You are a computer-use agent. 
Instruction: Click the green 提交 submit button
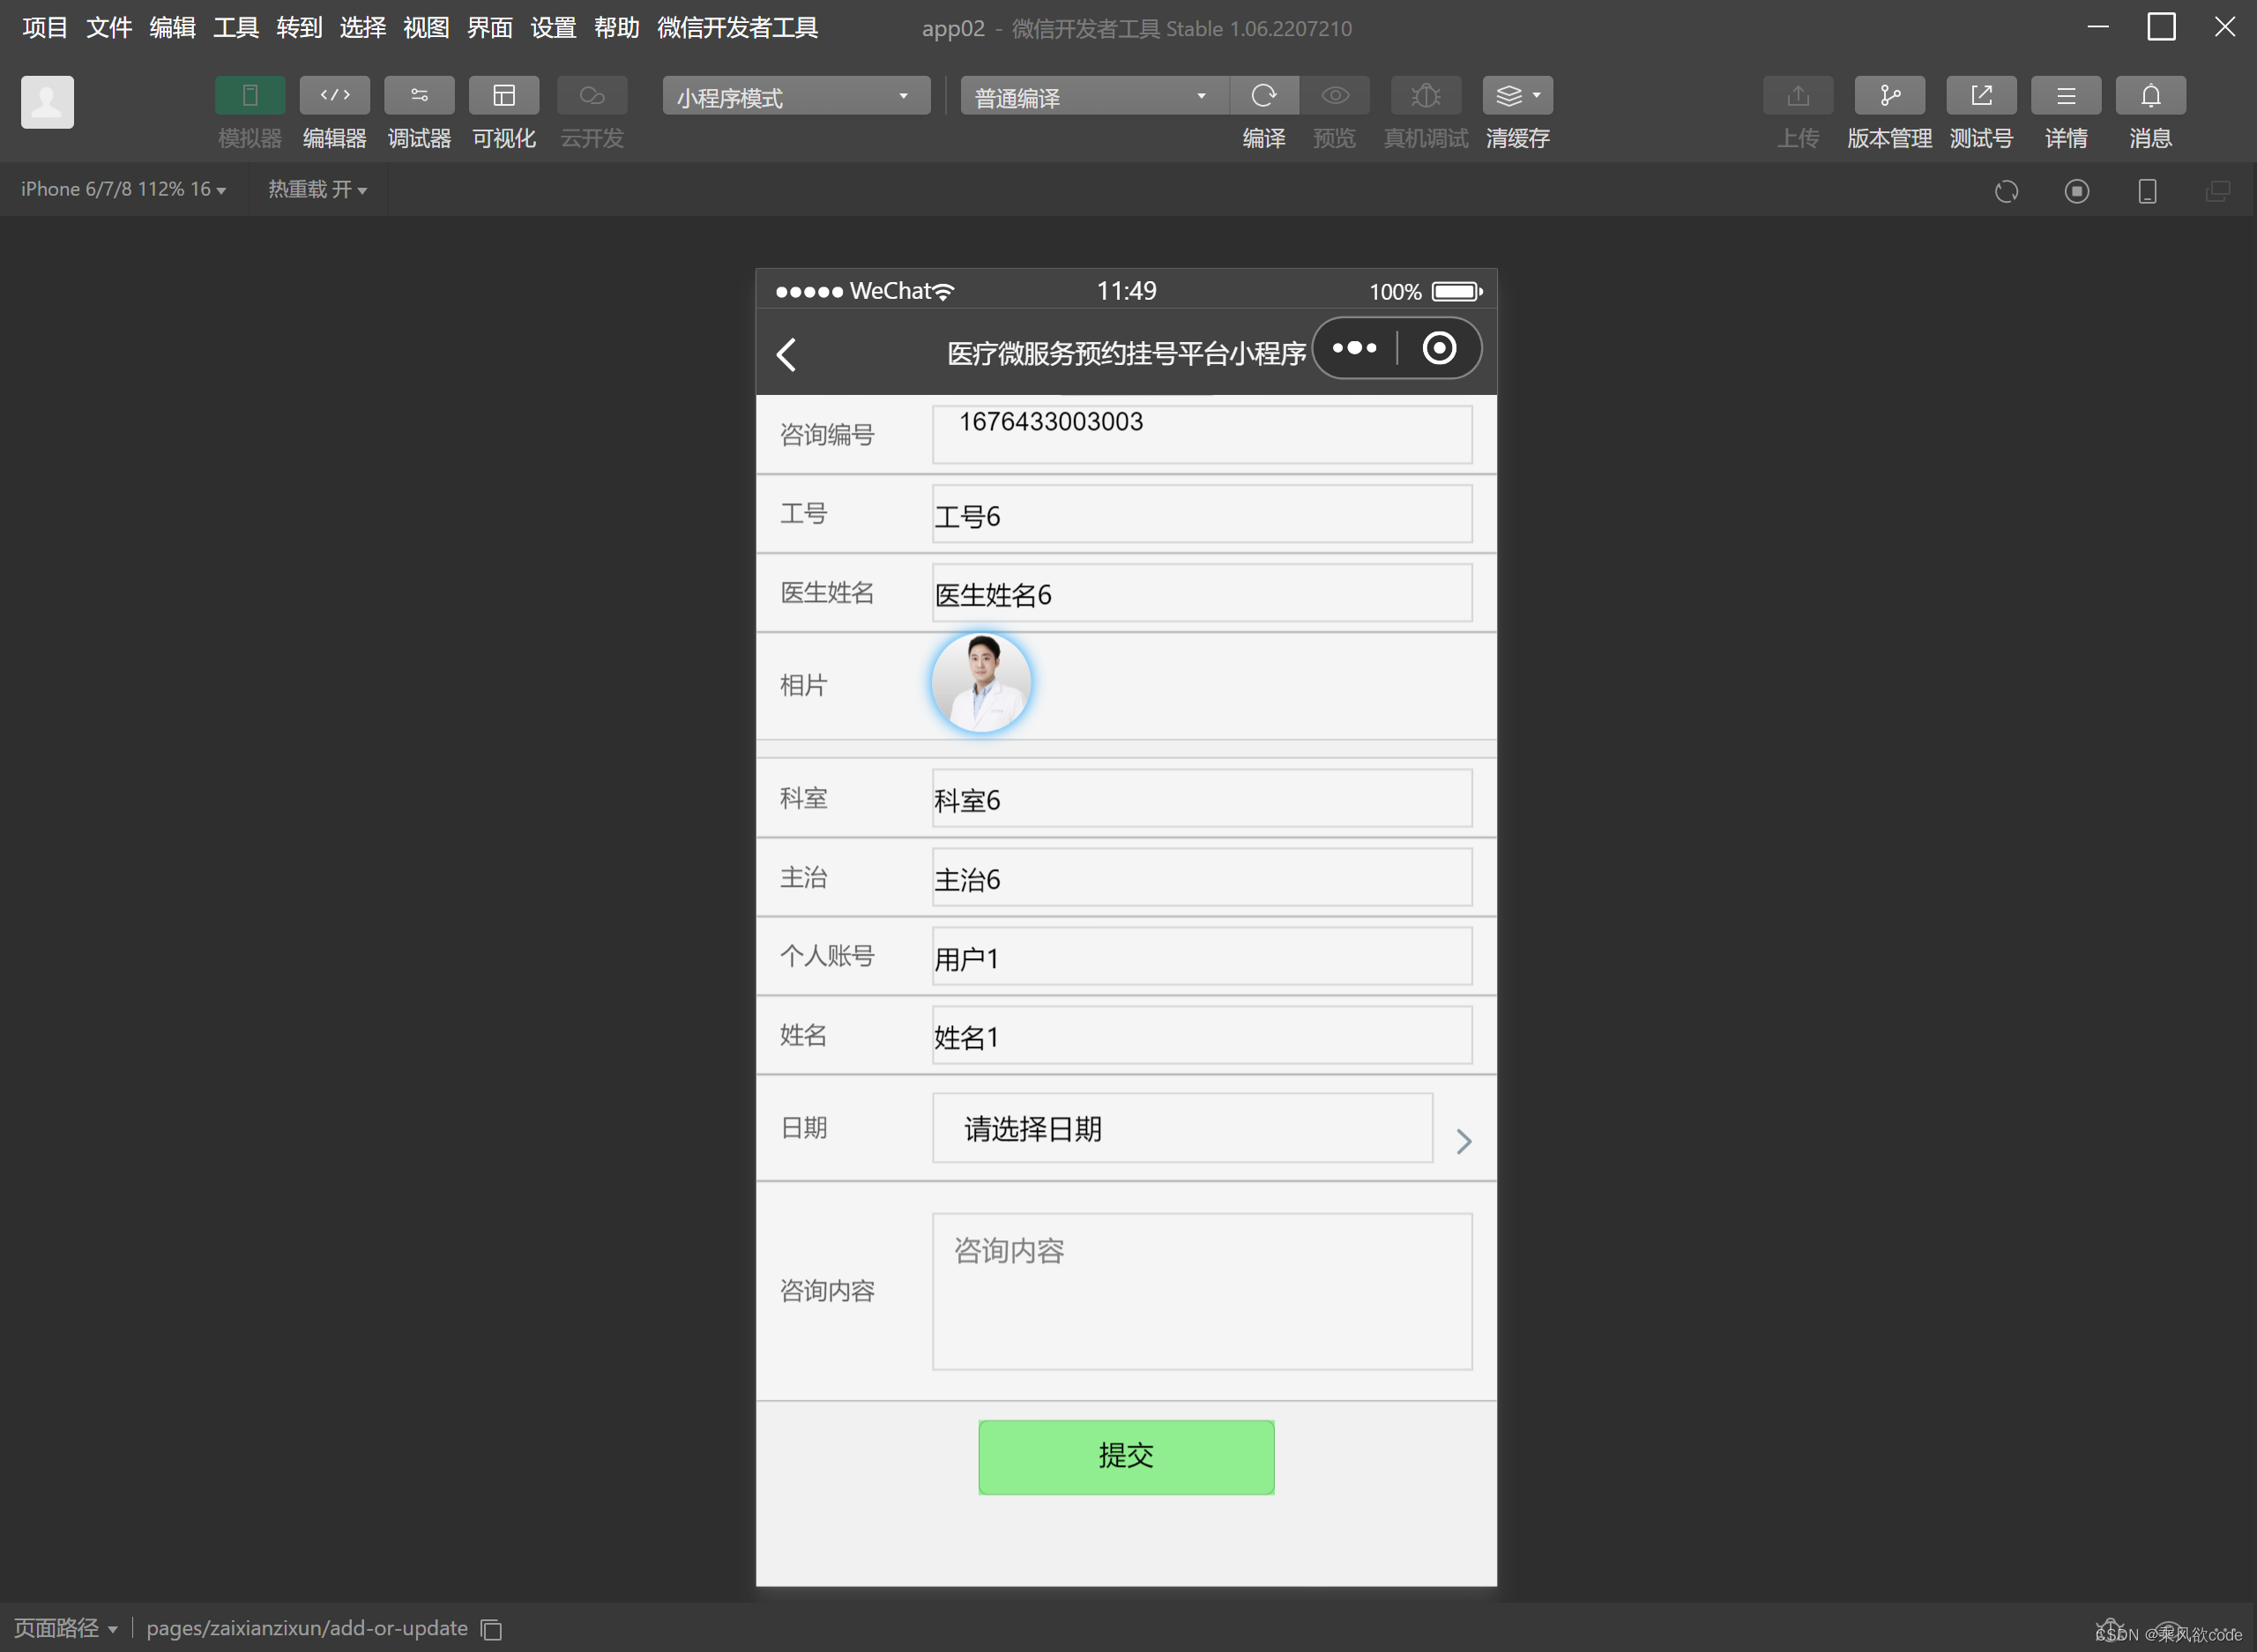pos(1126,1456)
